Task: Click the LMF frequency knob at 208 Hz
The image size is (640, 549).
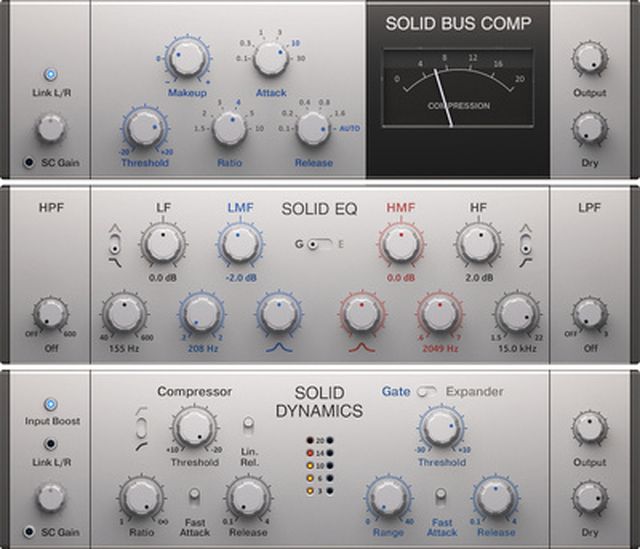Action: (201, 315)
